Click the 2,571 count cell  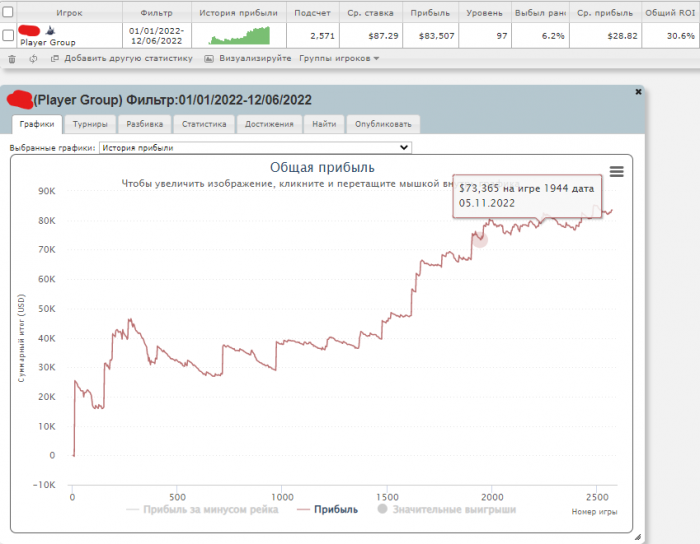(313, 36)
